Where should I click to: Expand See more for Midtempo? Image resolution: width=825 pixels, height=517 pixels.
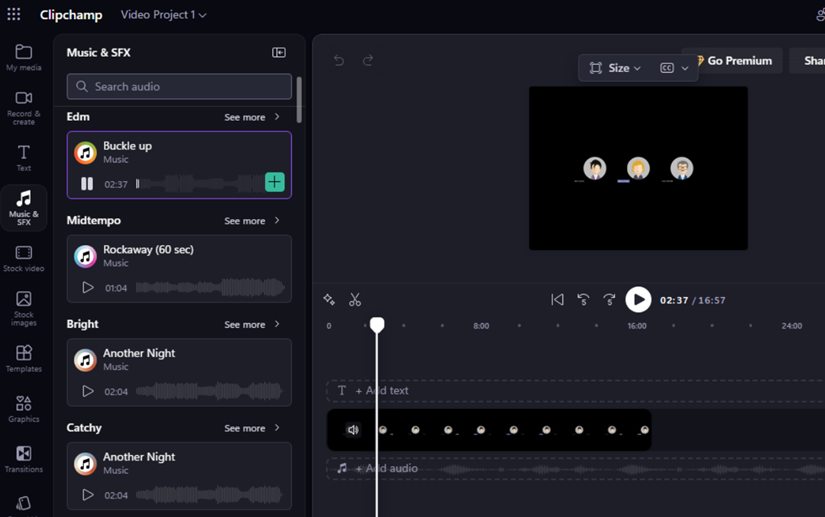[x=251, y=220]
